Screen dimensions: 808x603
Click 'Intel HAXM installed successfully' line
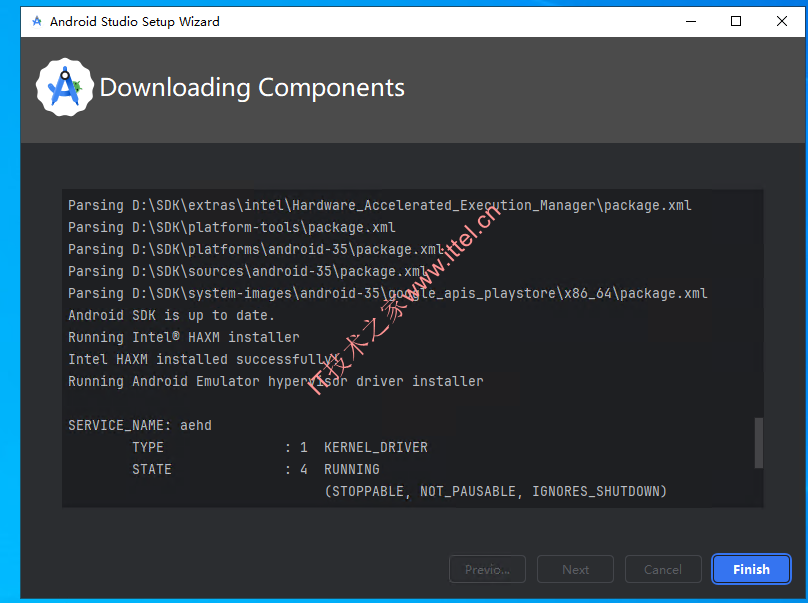tap(202, 359)
